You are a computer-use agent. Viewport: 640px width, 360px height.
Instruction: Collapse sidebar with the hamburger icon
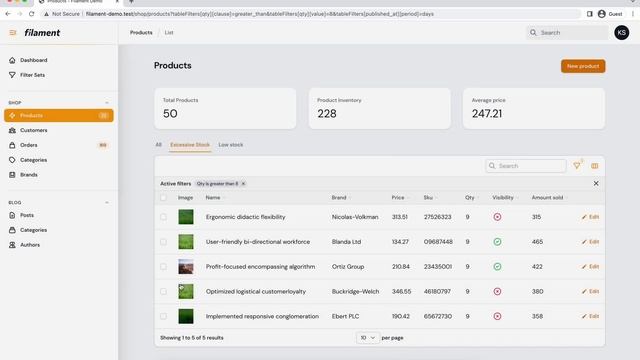click(x=13, y=33)
